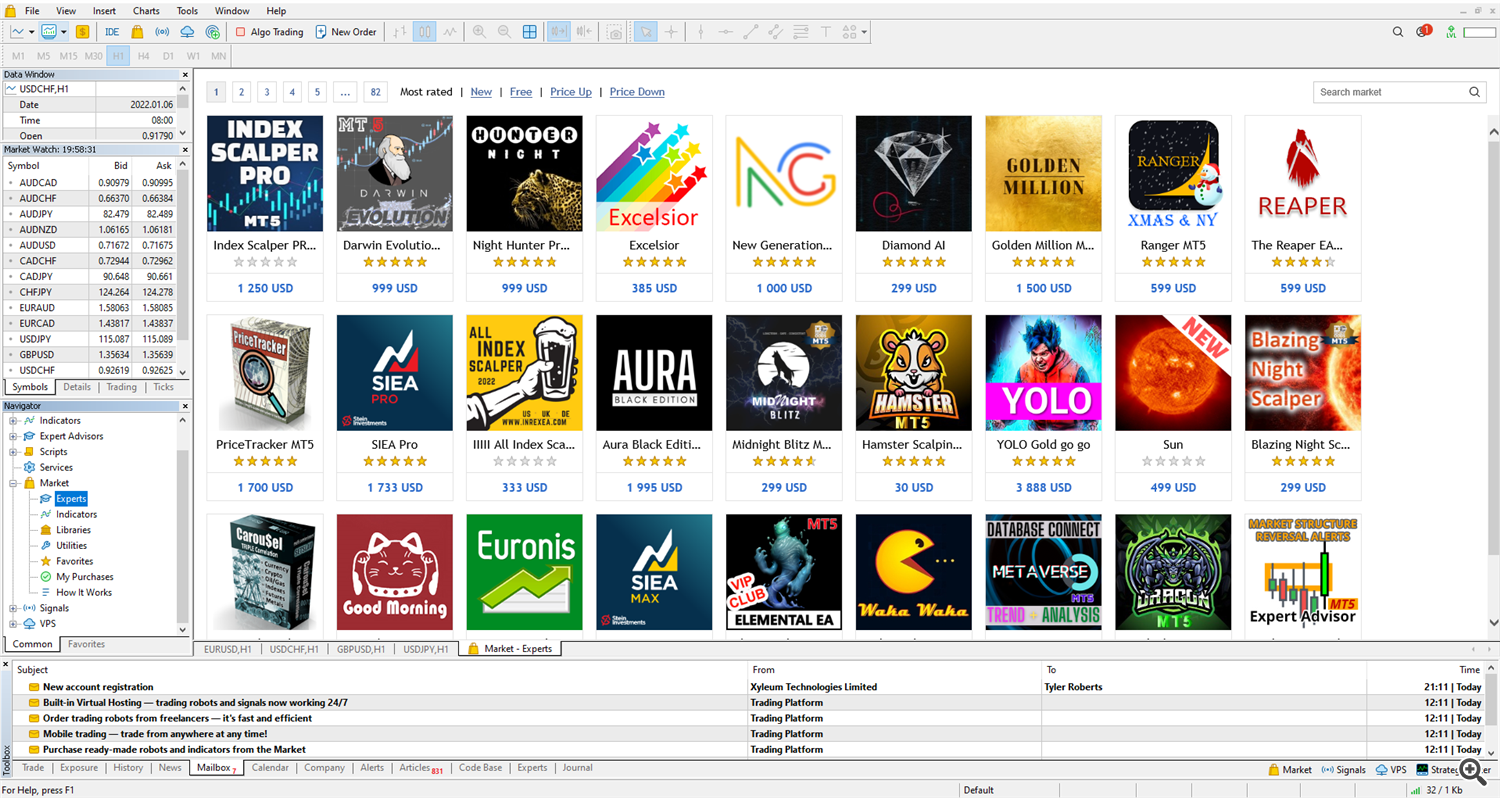Switch chart to bar chart mode
The width and height of the screenshot is (1500, 798).
click(400, 32)
